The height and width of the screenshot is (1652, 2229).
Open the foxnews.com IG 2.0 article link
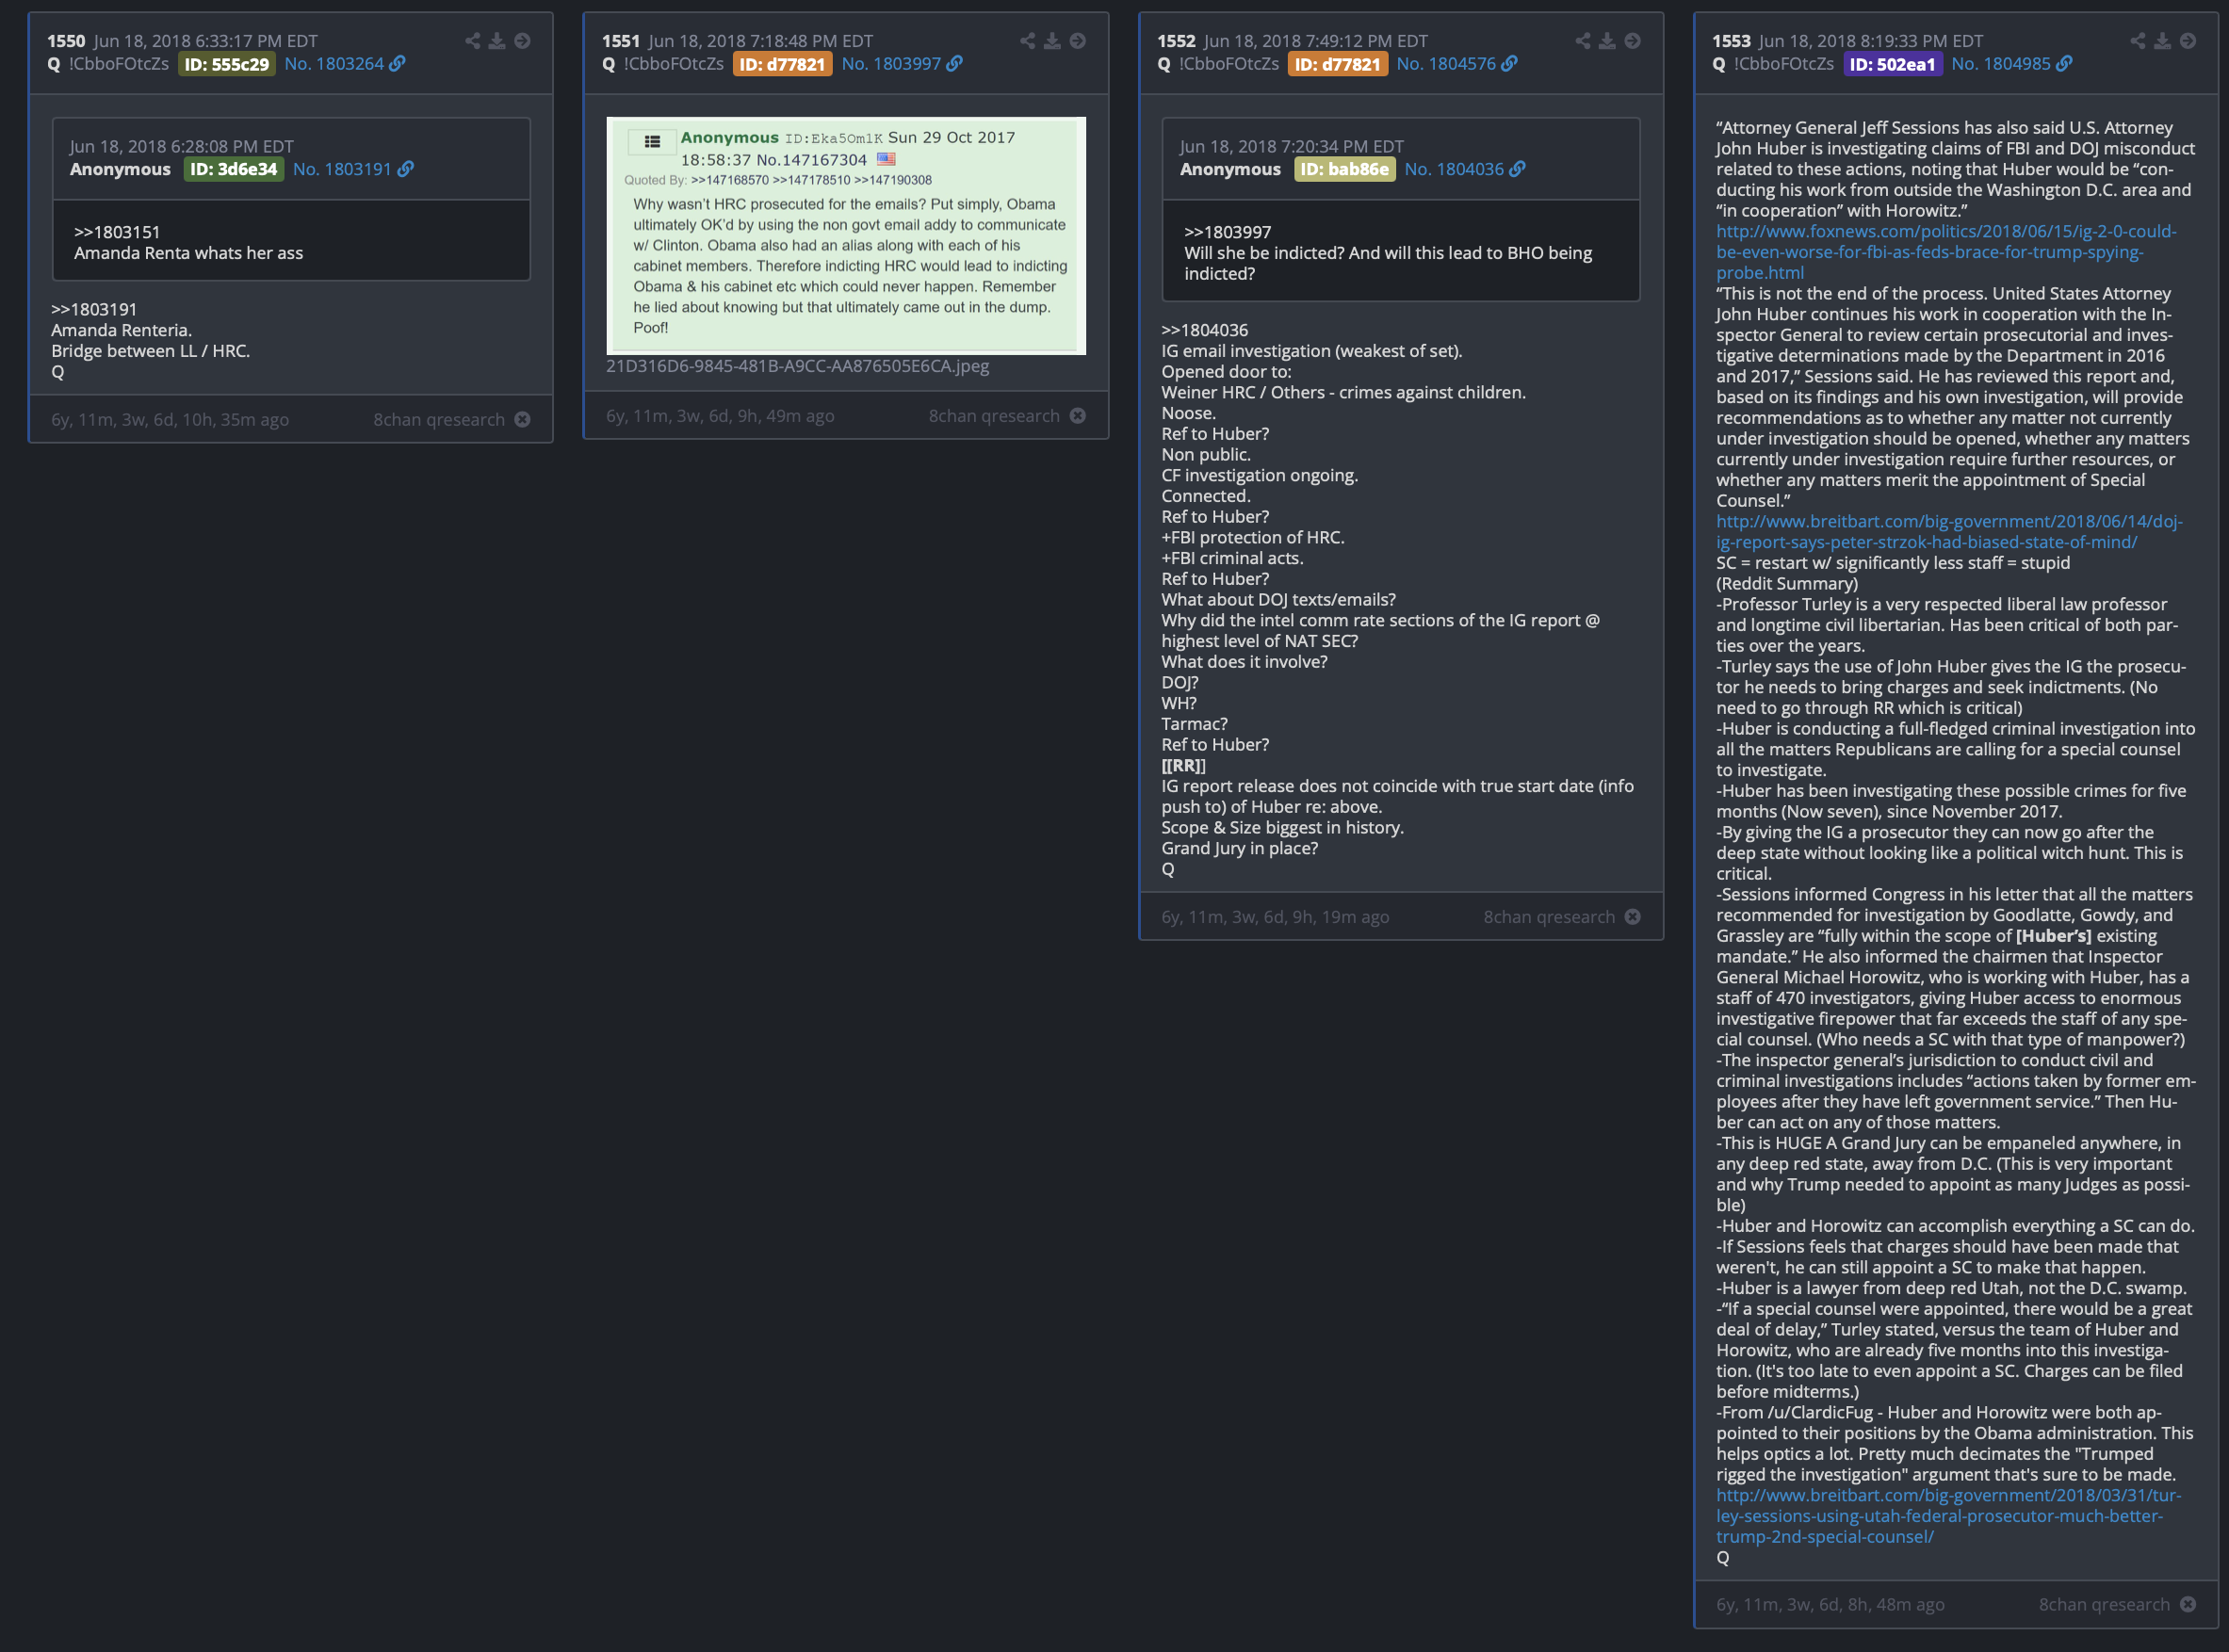[1946, 252]
